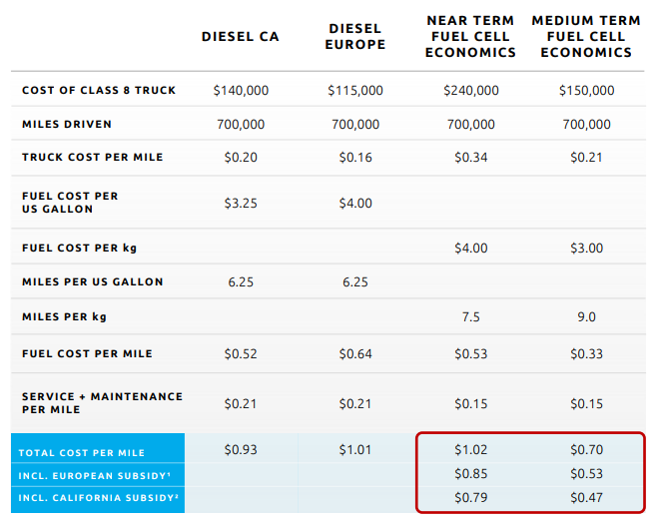Select the FUEL COST PER US GALLON label
Viewport: 665px width, 522px height.
click(70, 203)
